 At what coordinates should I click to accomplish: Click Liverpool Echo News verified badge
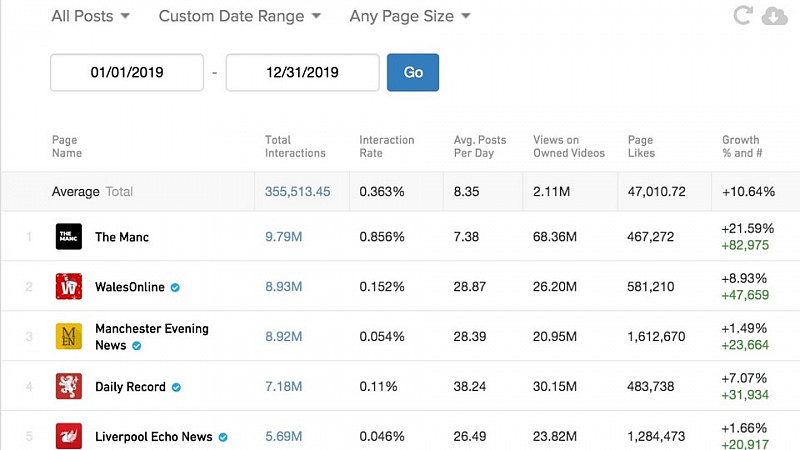tap(223, 437)
